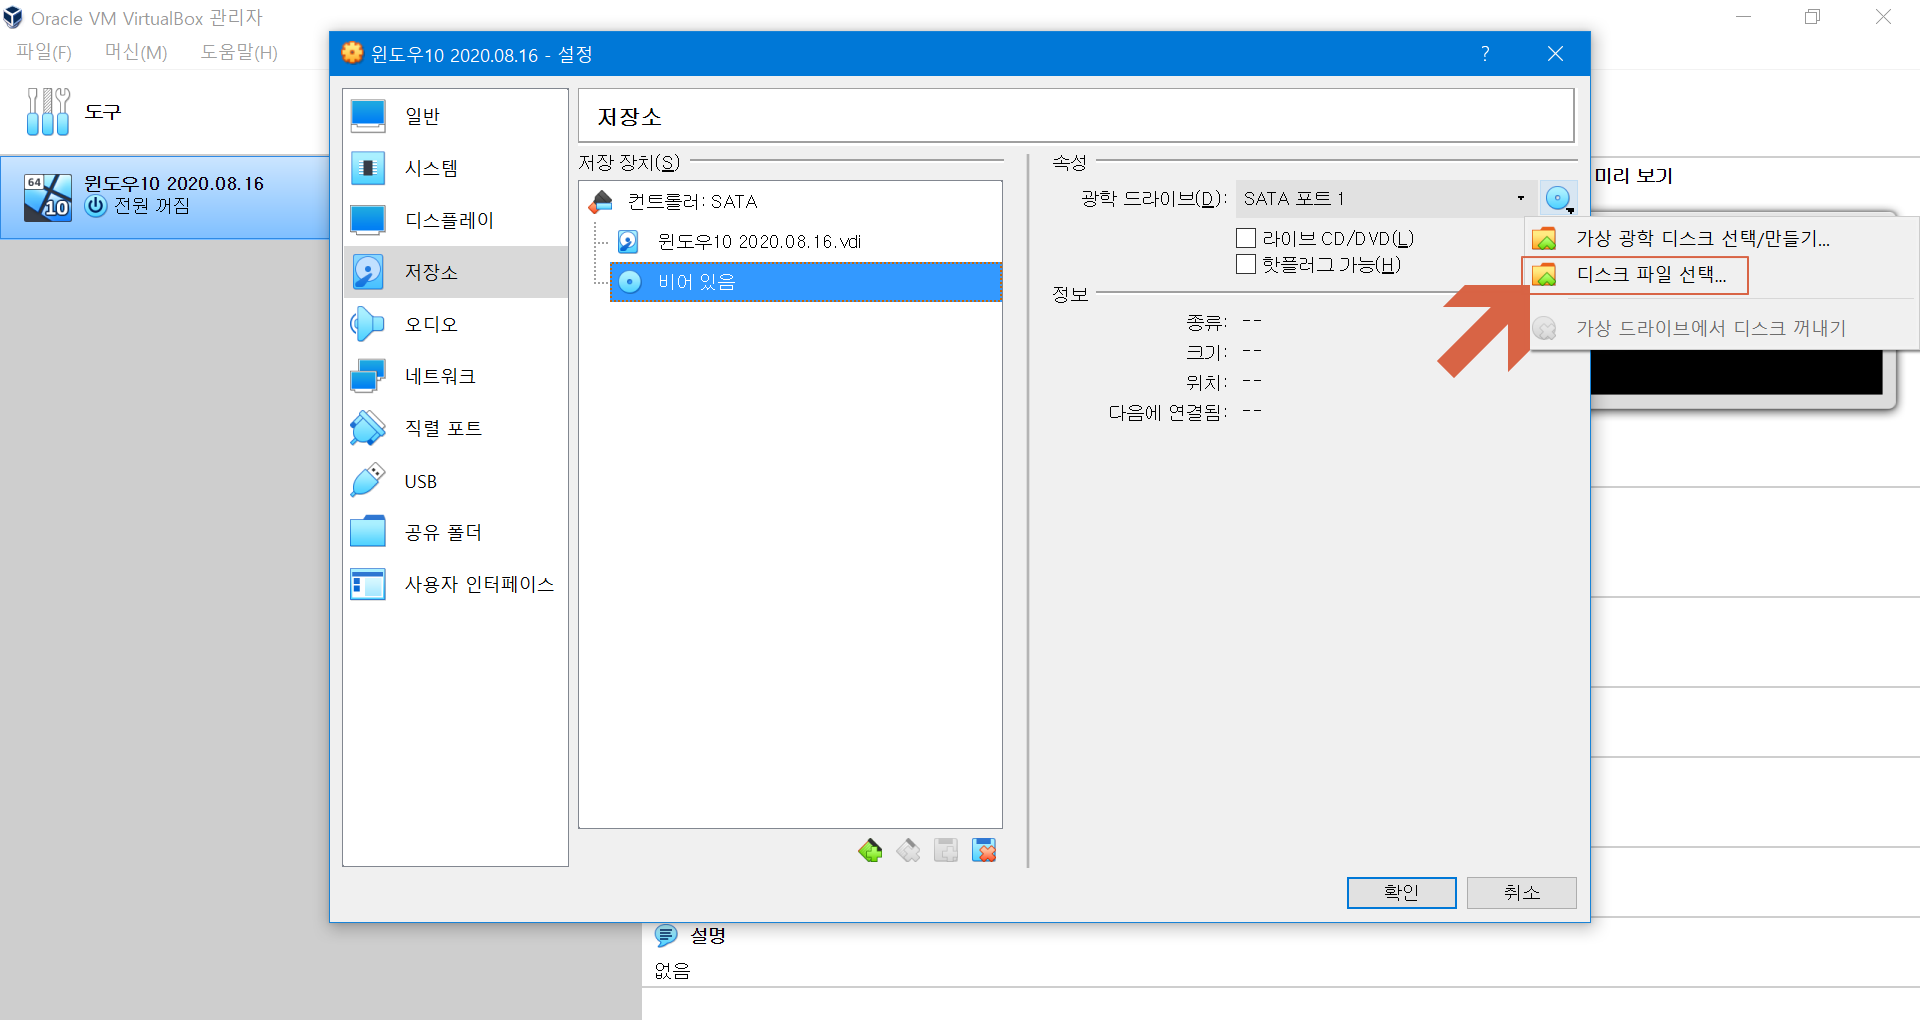Screen dimensions: 1920x1020
Task: Open the 도움말(H) menu in VirtualBox manager
Action: click(239, 52)
